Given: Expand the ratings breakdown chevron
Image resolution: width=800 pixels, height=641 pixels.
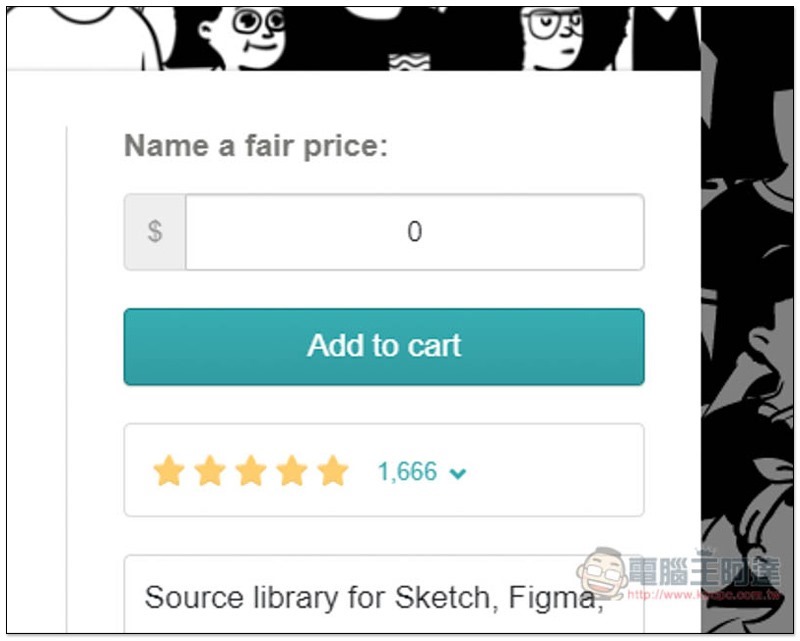Looking at the screenshot, I should (x=458, y=473).
